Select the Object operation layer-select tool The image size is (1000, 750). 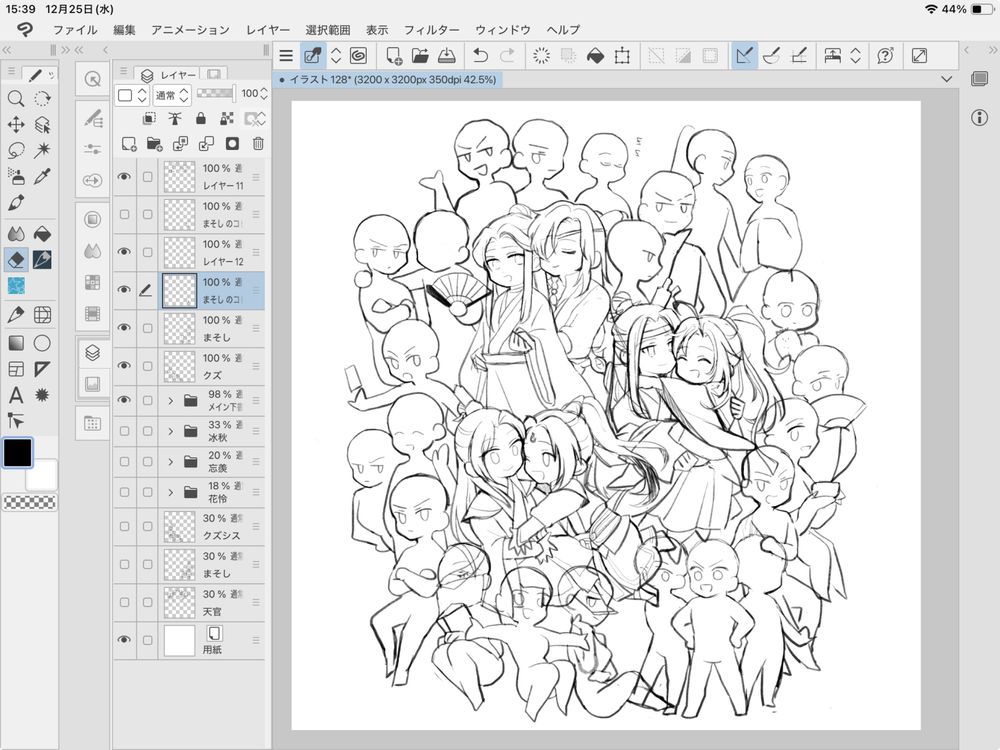(42, 124)
